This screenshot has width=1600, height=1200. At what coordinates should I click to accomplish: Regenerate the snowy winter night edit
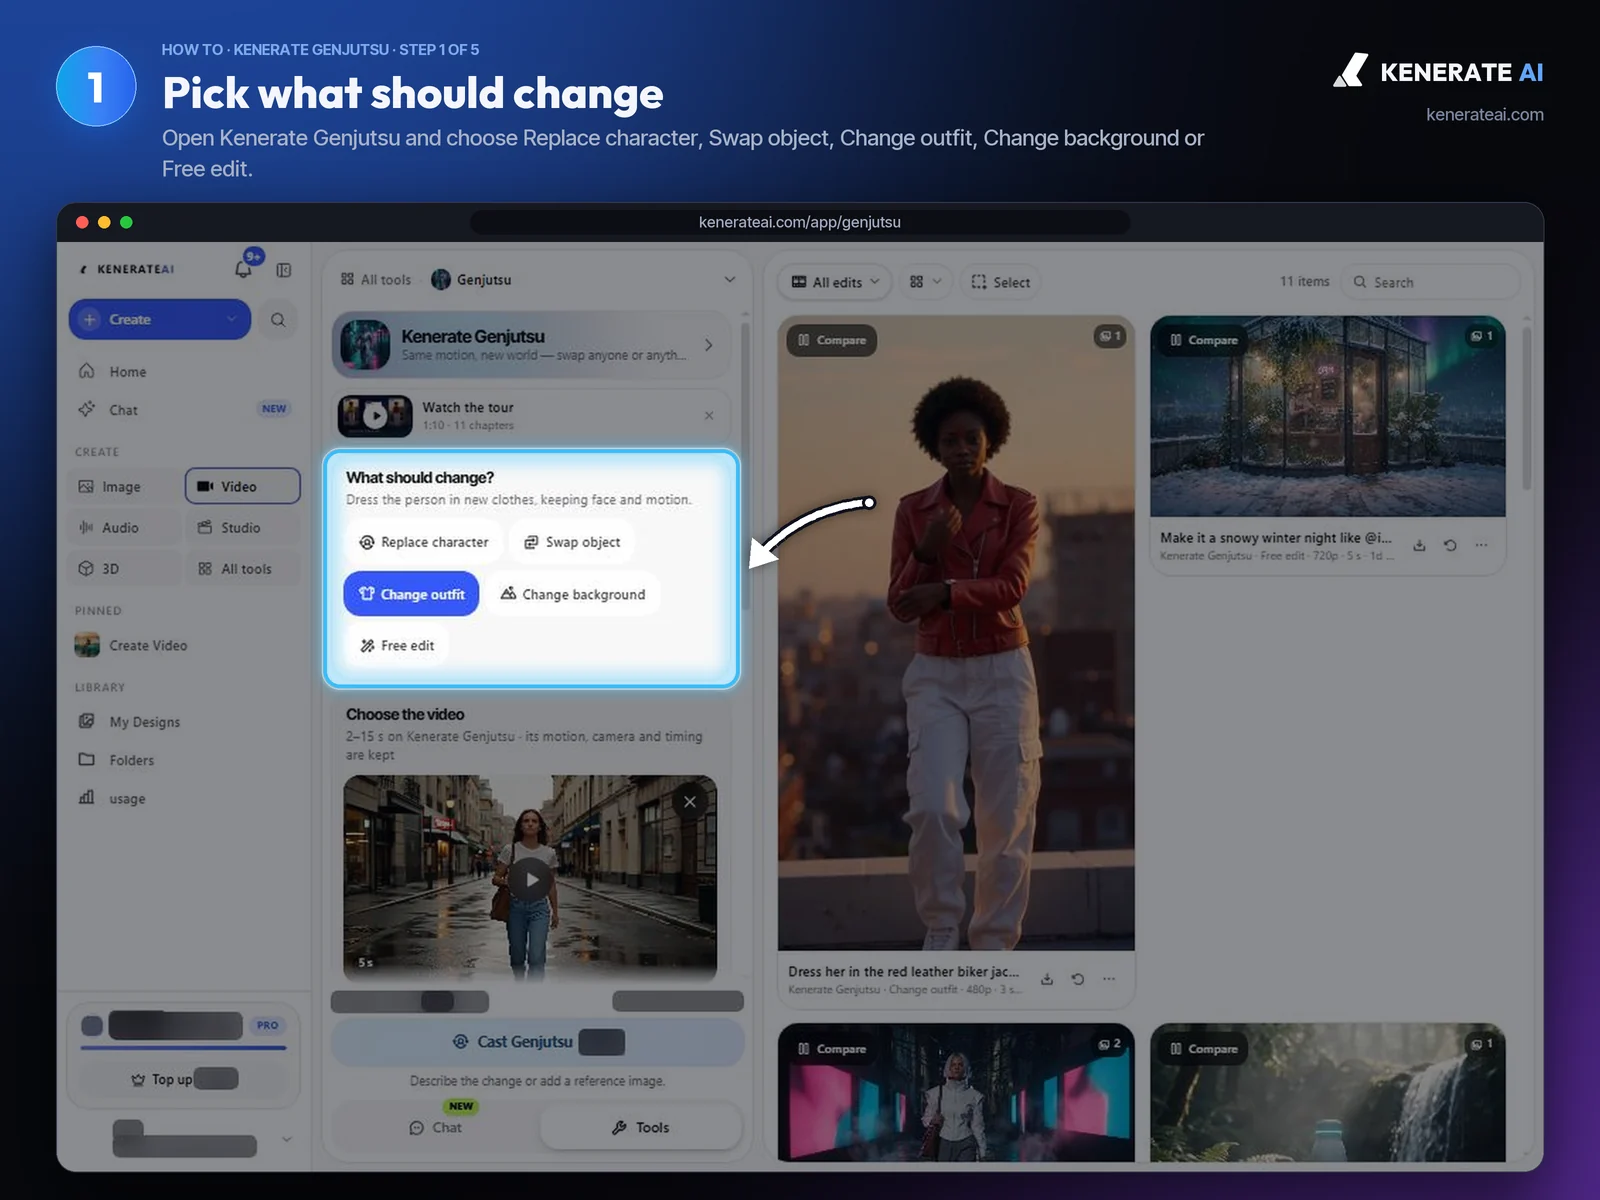tap(1450, 545)
